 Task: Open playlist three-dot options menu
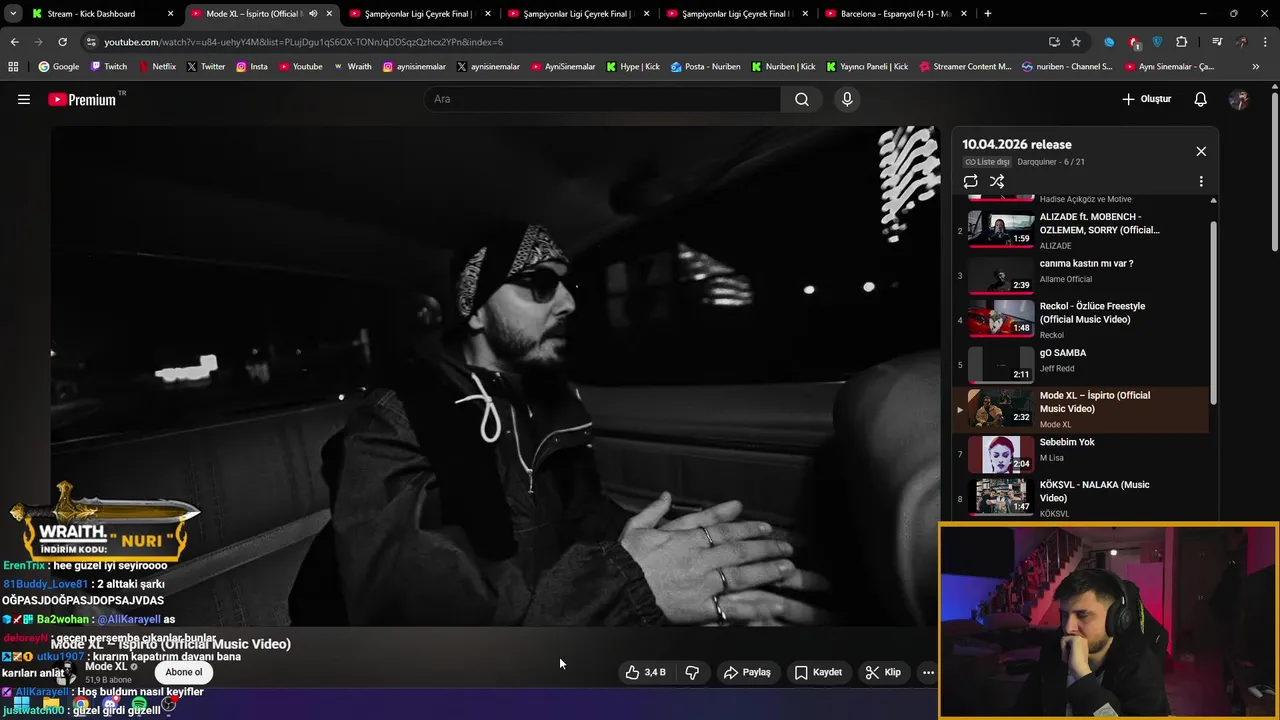(1201, 182)
